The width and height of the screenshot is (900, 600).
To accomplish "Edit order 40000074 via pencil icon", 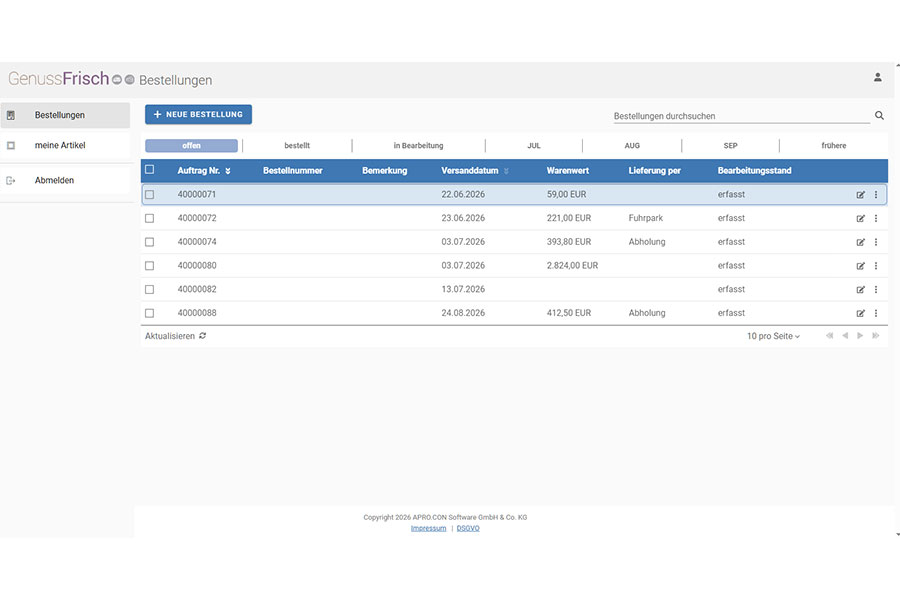I will coord(860,242).
